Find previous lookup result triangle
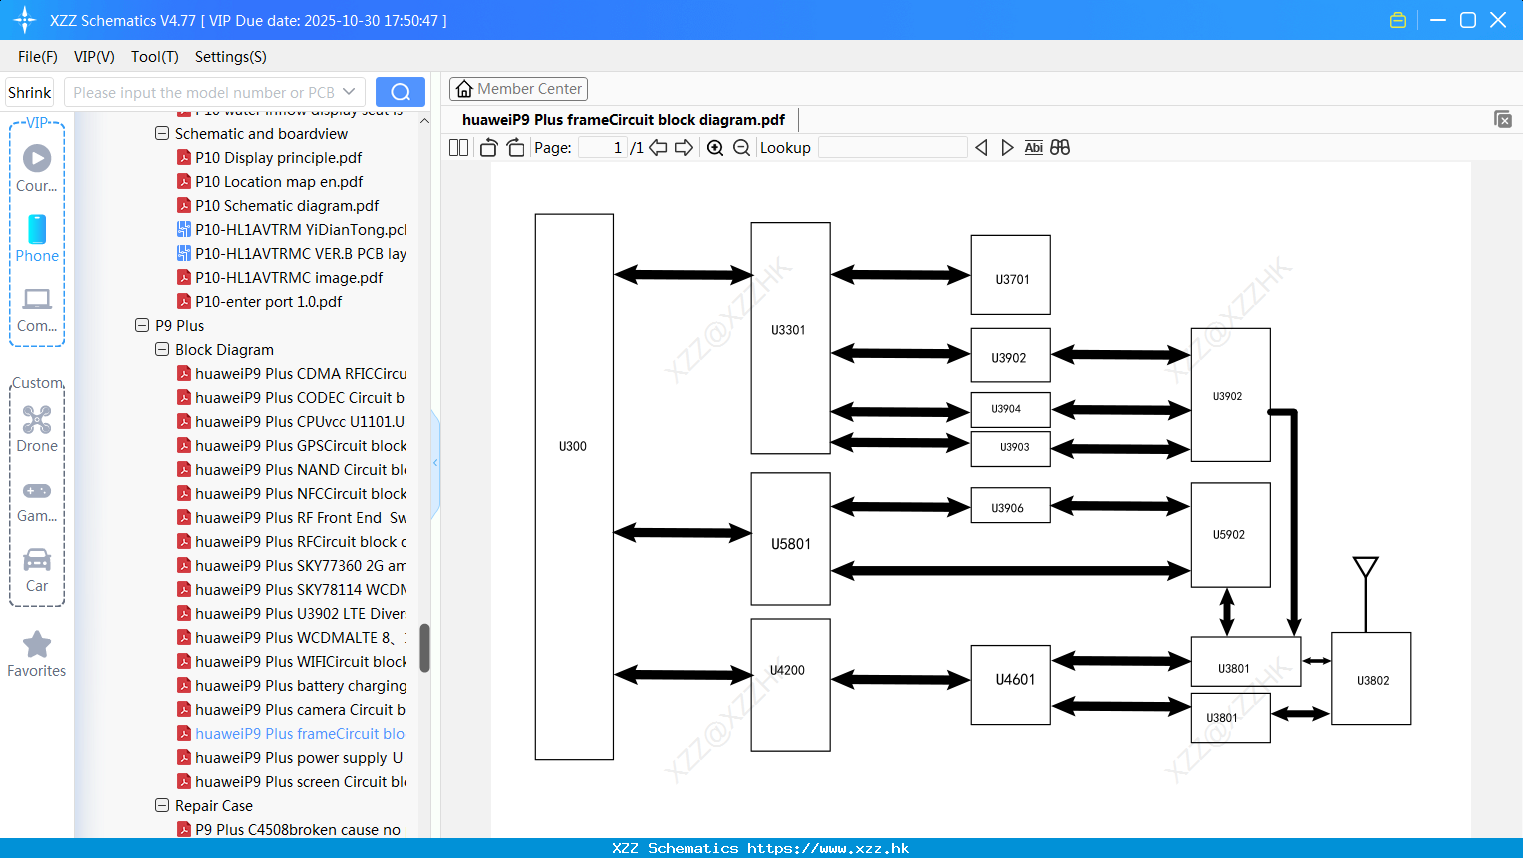The width and height of the screenshot is (1523, 858). click(981, 148)
